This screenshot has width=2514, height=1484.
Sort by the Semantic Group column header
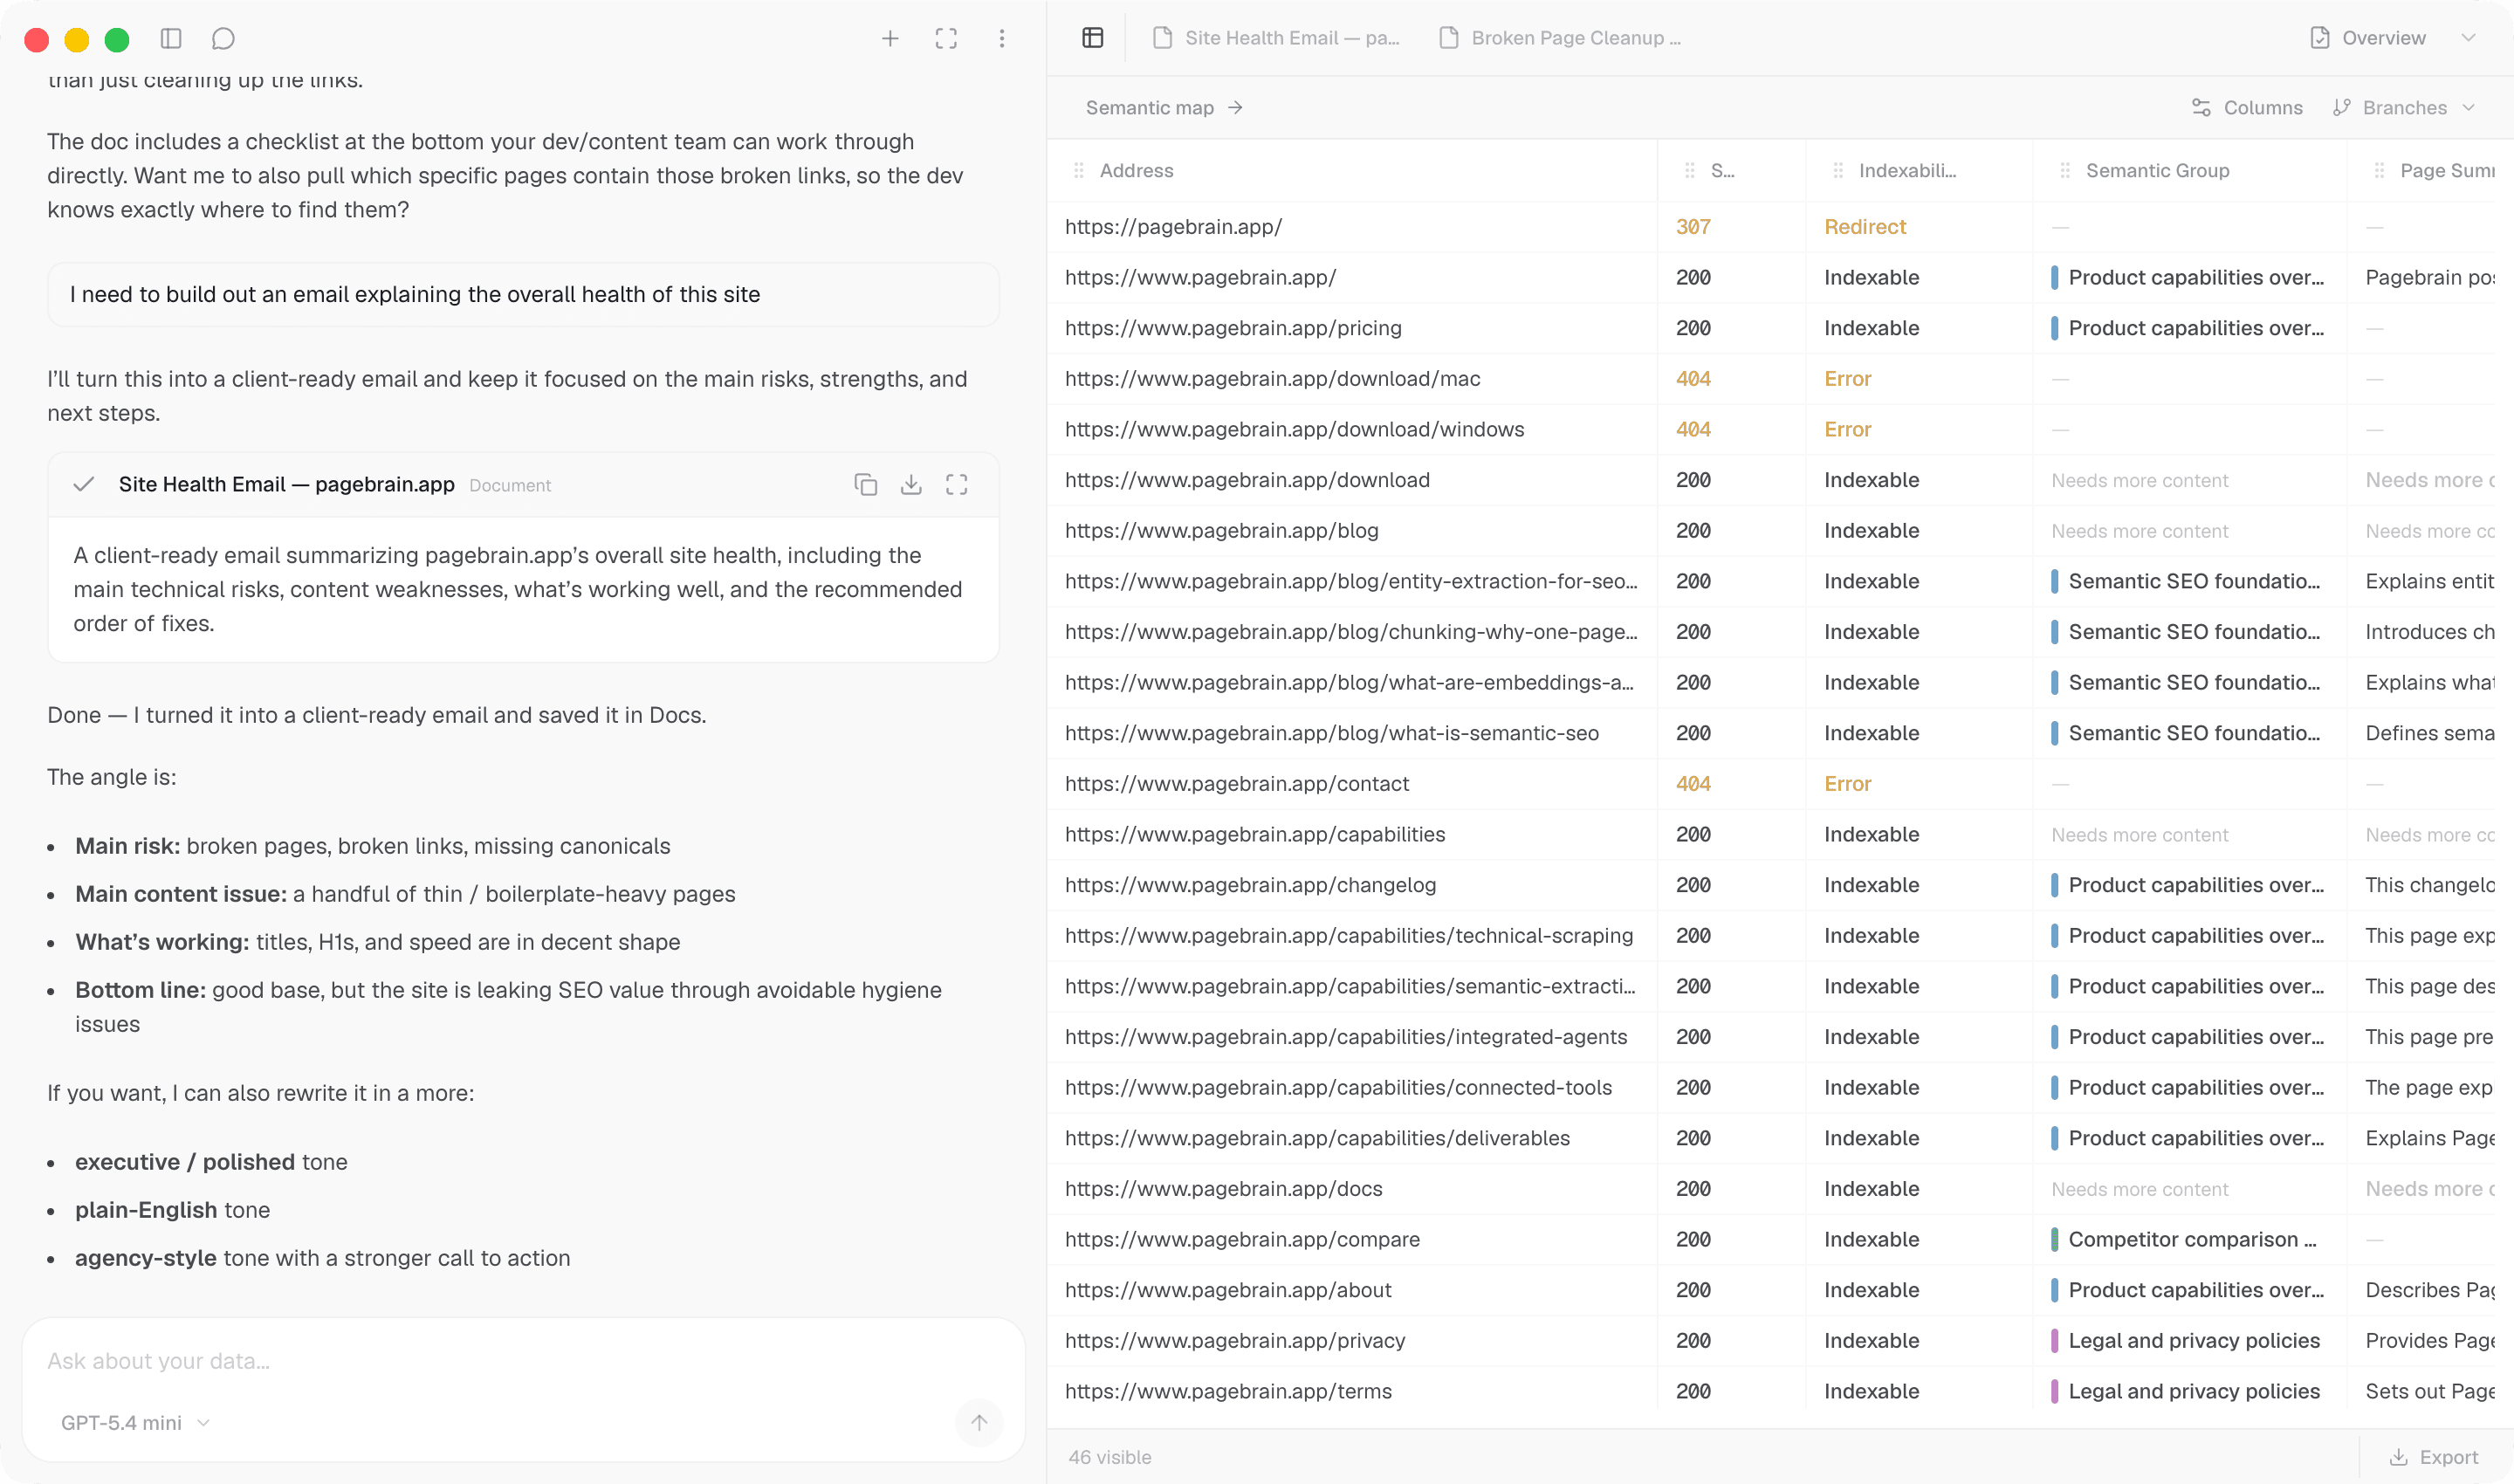(2158, 171)
